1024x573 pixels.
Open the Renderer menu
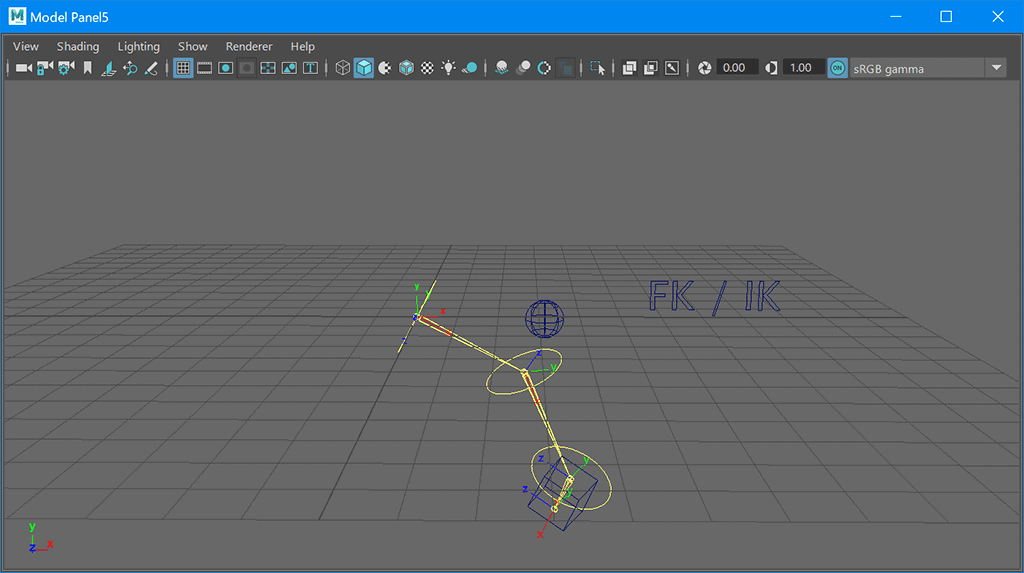249,46
